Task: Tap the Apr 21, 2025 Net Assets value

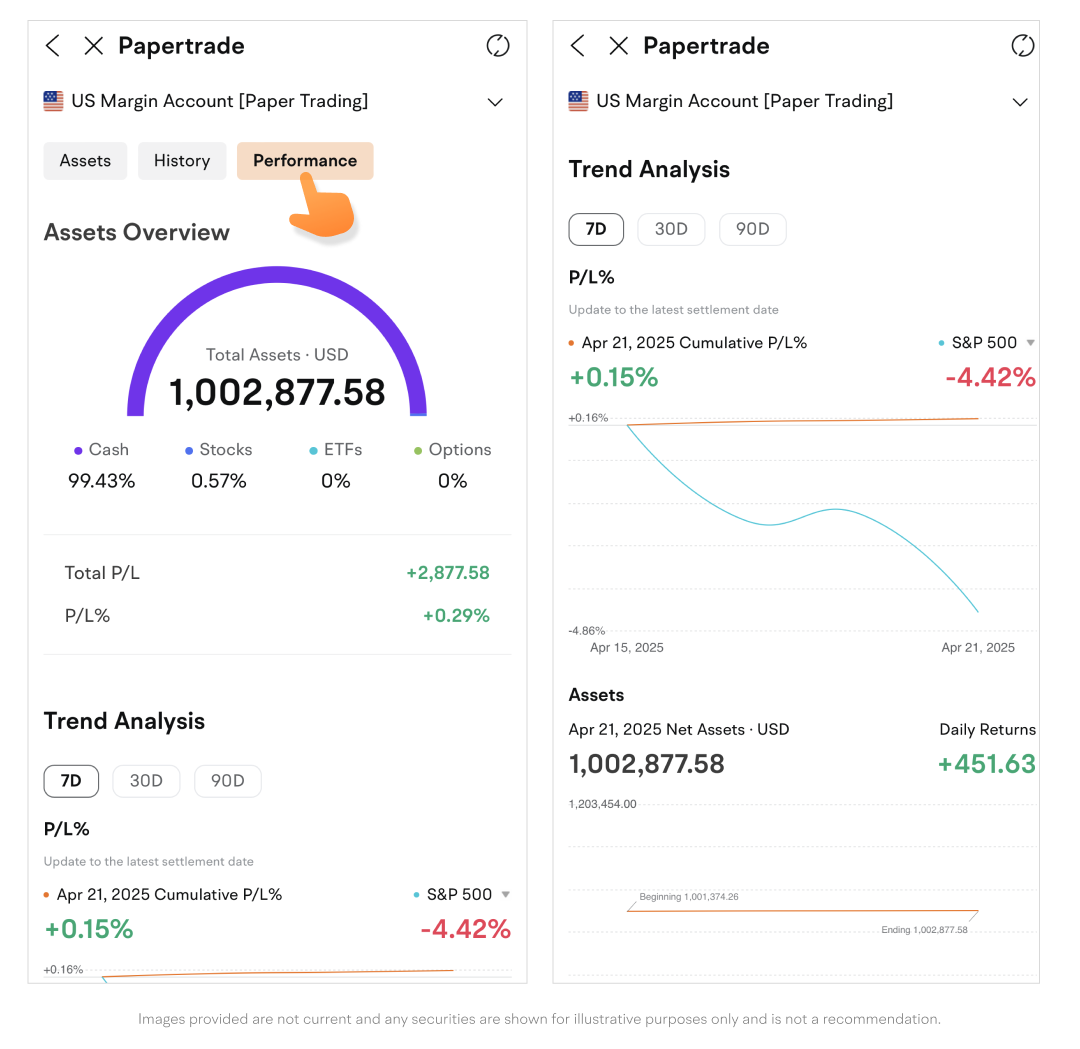Action: pos(646,764)
